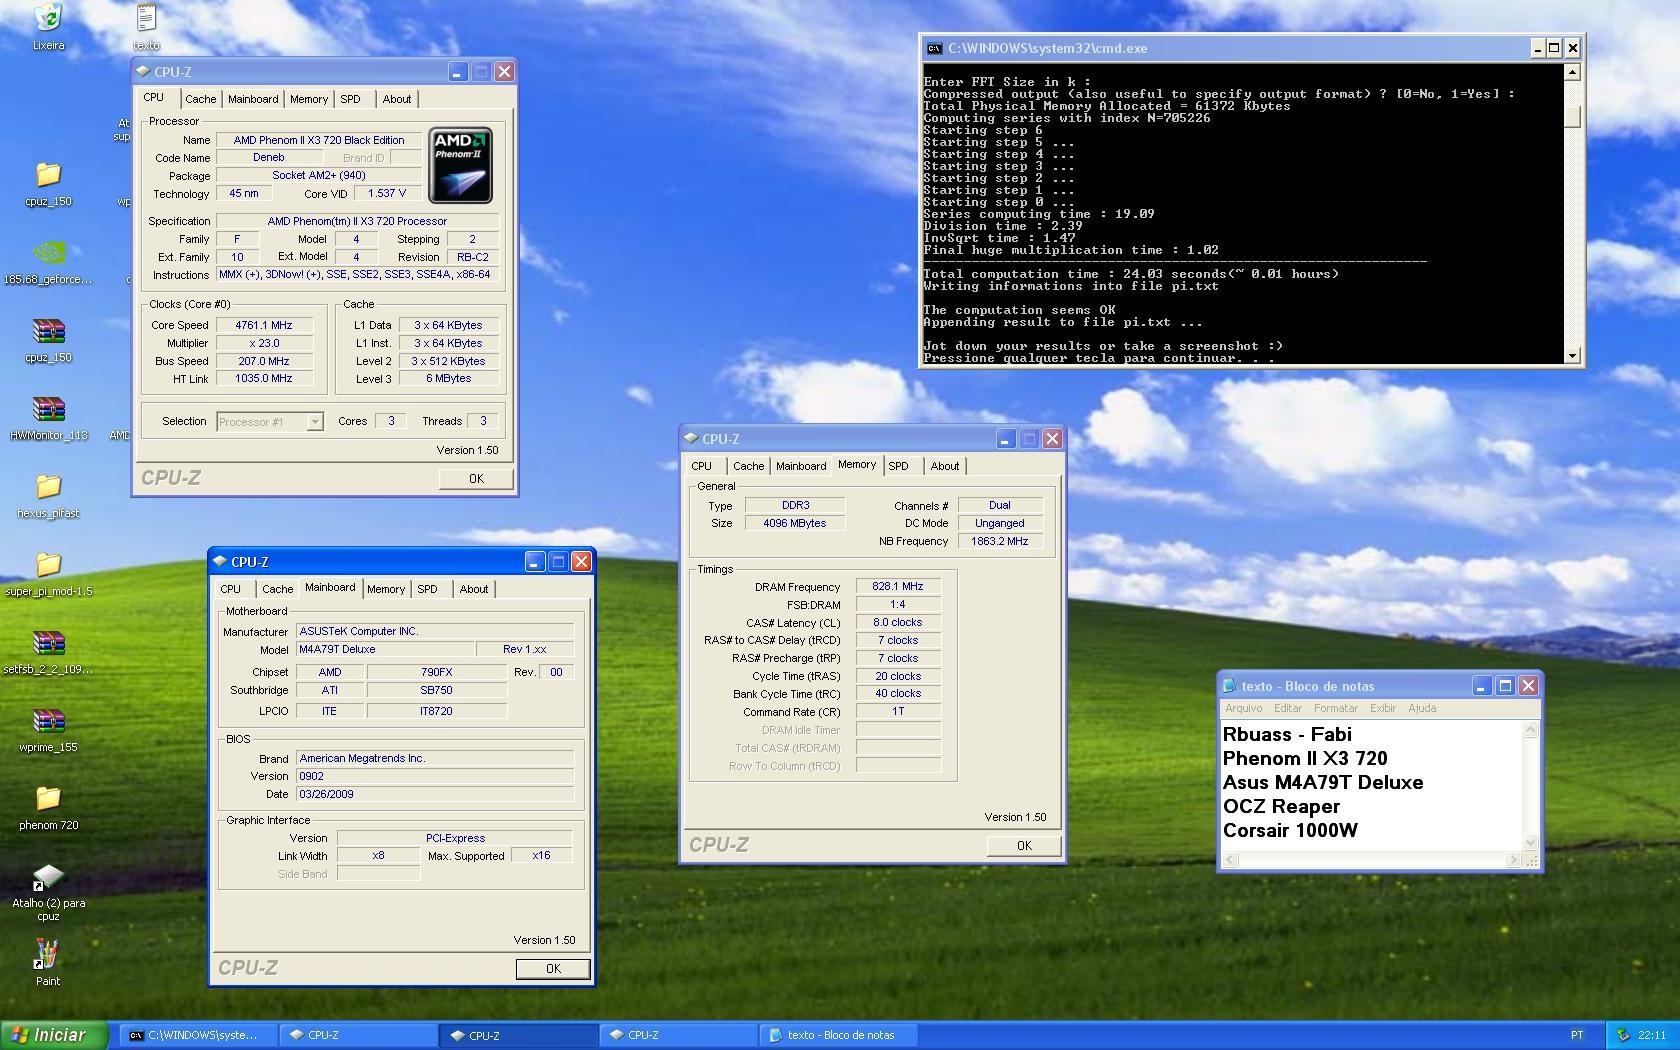The image size is (1680, 1050).
Task: Open the setfsb_2_2_109 archive icon
Action: point(48,642)
